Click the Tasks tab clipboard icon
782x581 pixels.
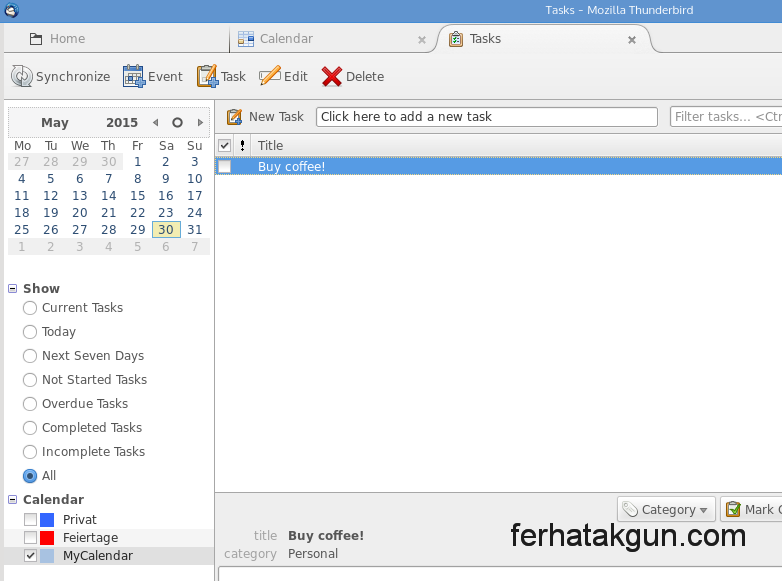point(456,39)
